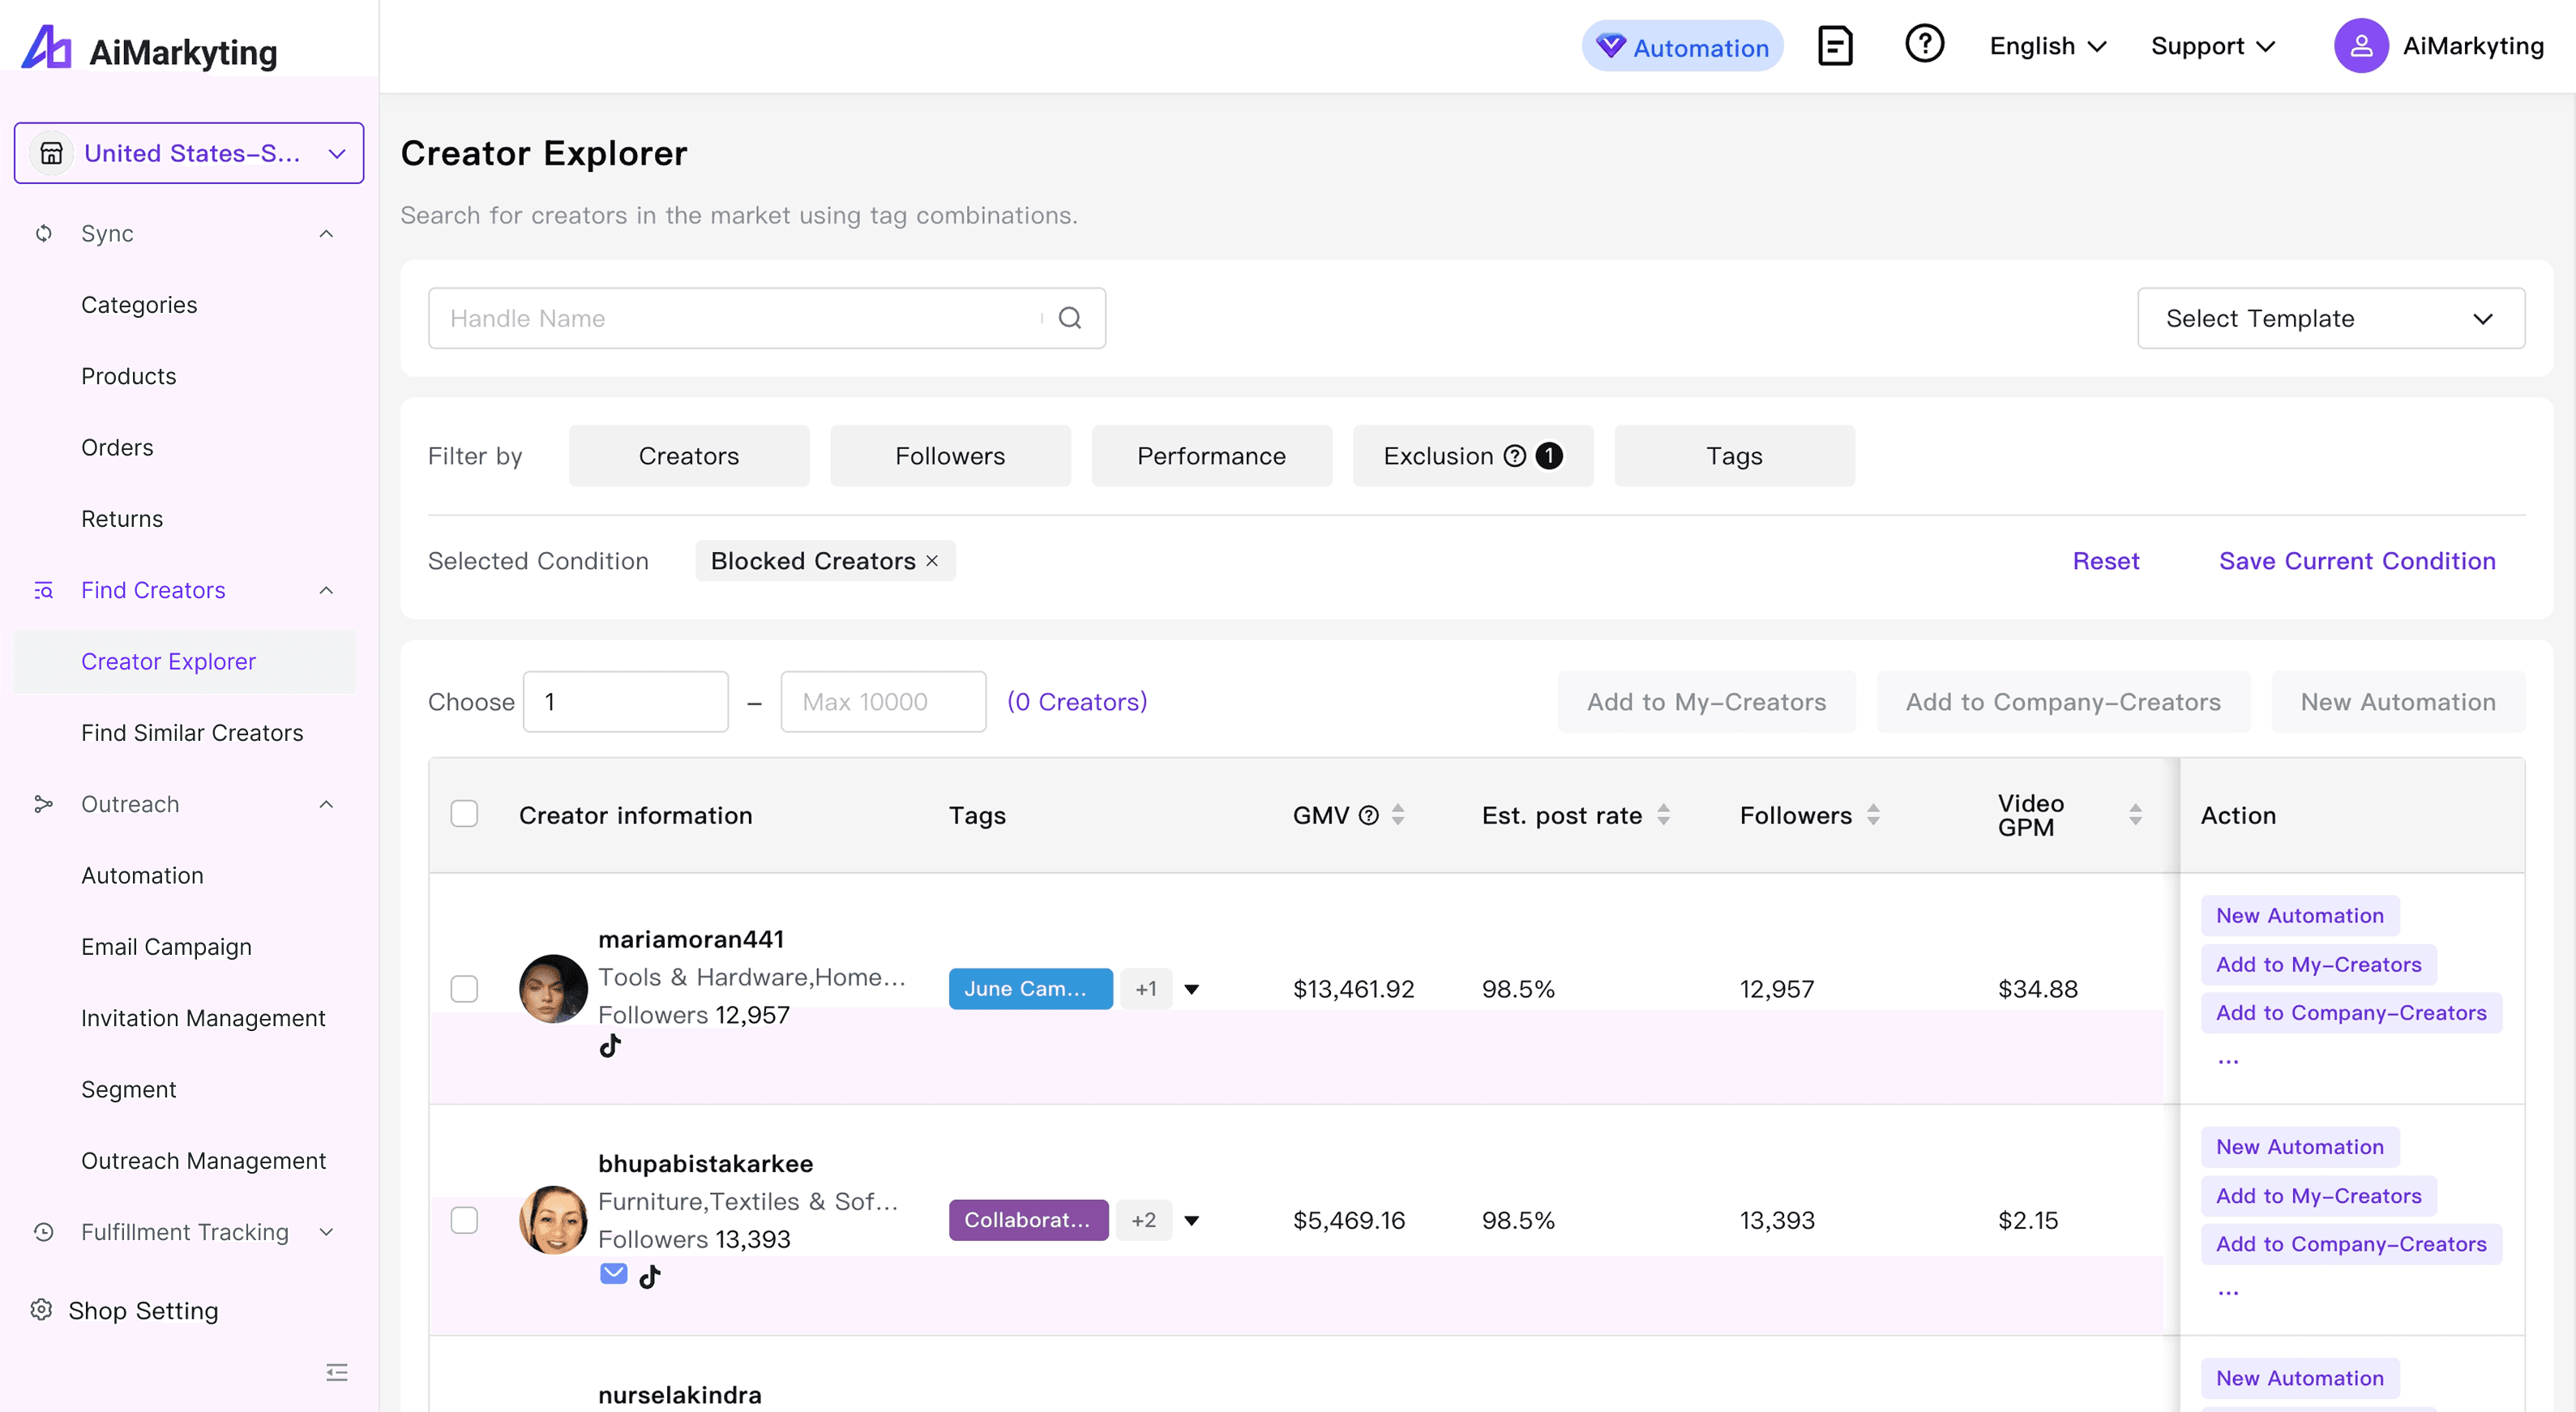Viewport: 2576px width, 1412px height.
Task: Open Find Similar Creators page
Action: click(x=192, y=732)
